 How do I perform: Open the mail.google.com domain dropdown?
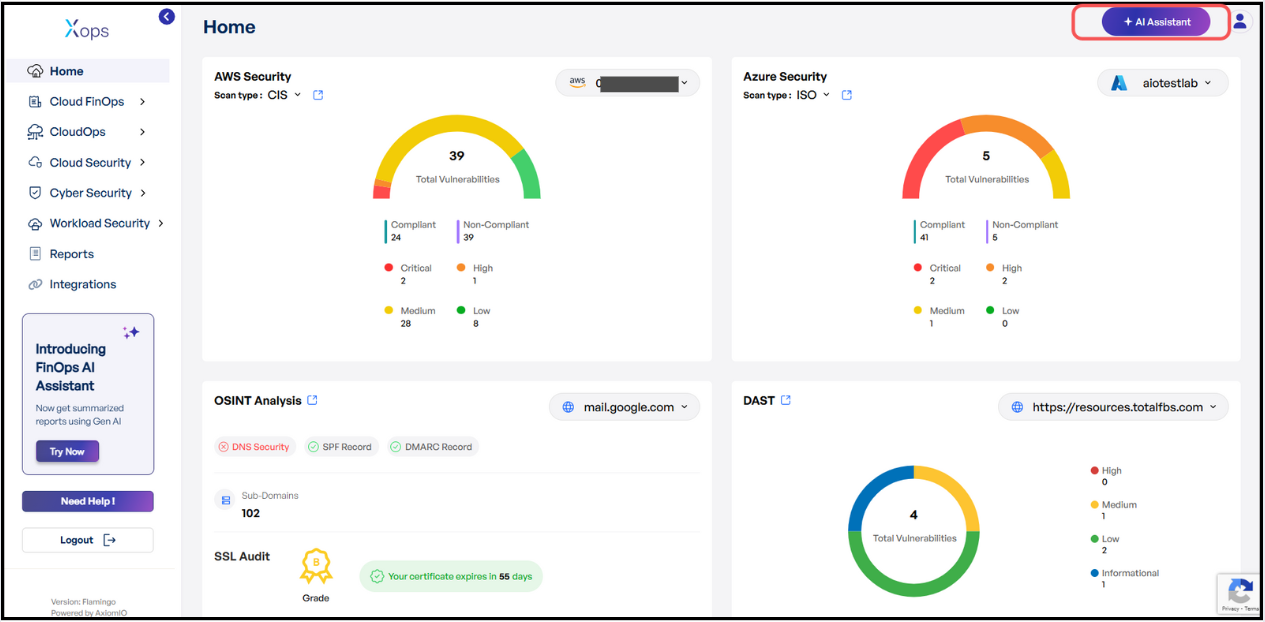click(625, 407)
